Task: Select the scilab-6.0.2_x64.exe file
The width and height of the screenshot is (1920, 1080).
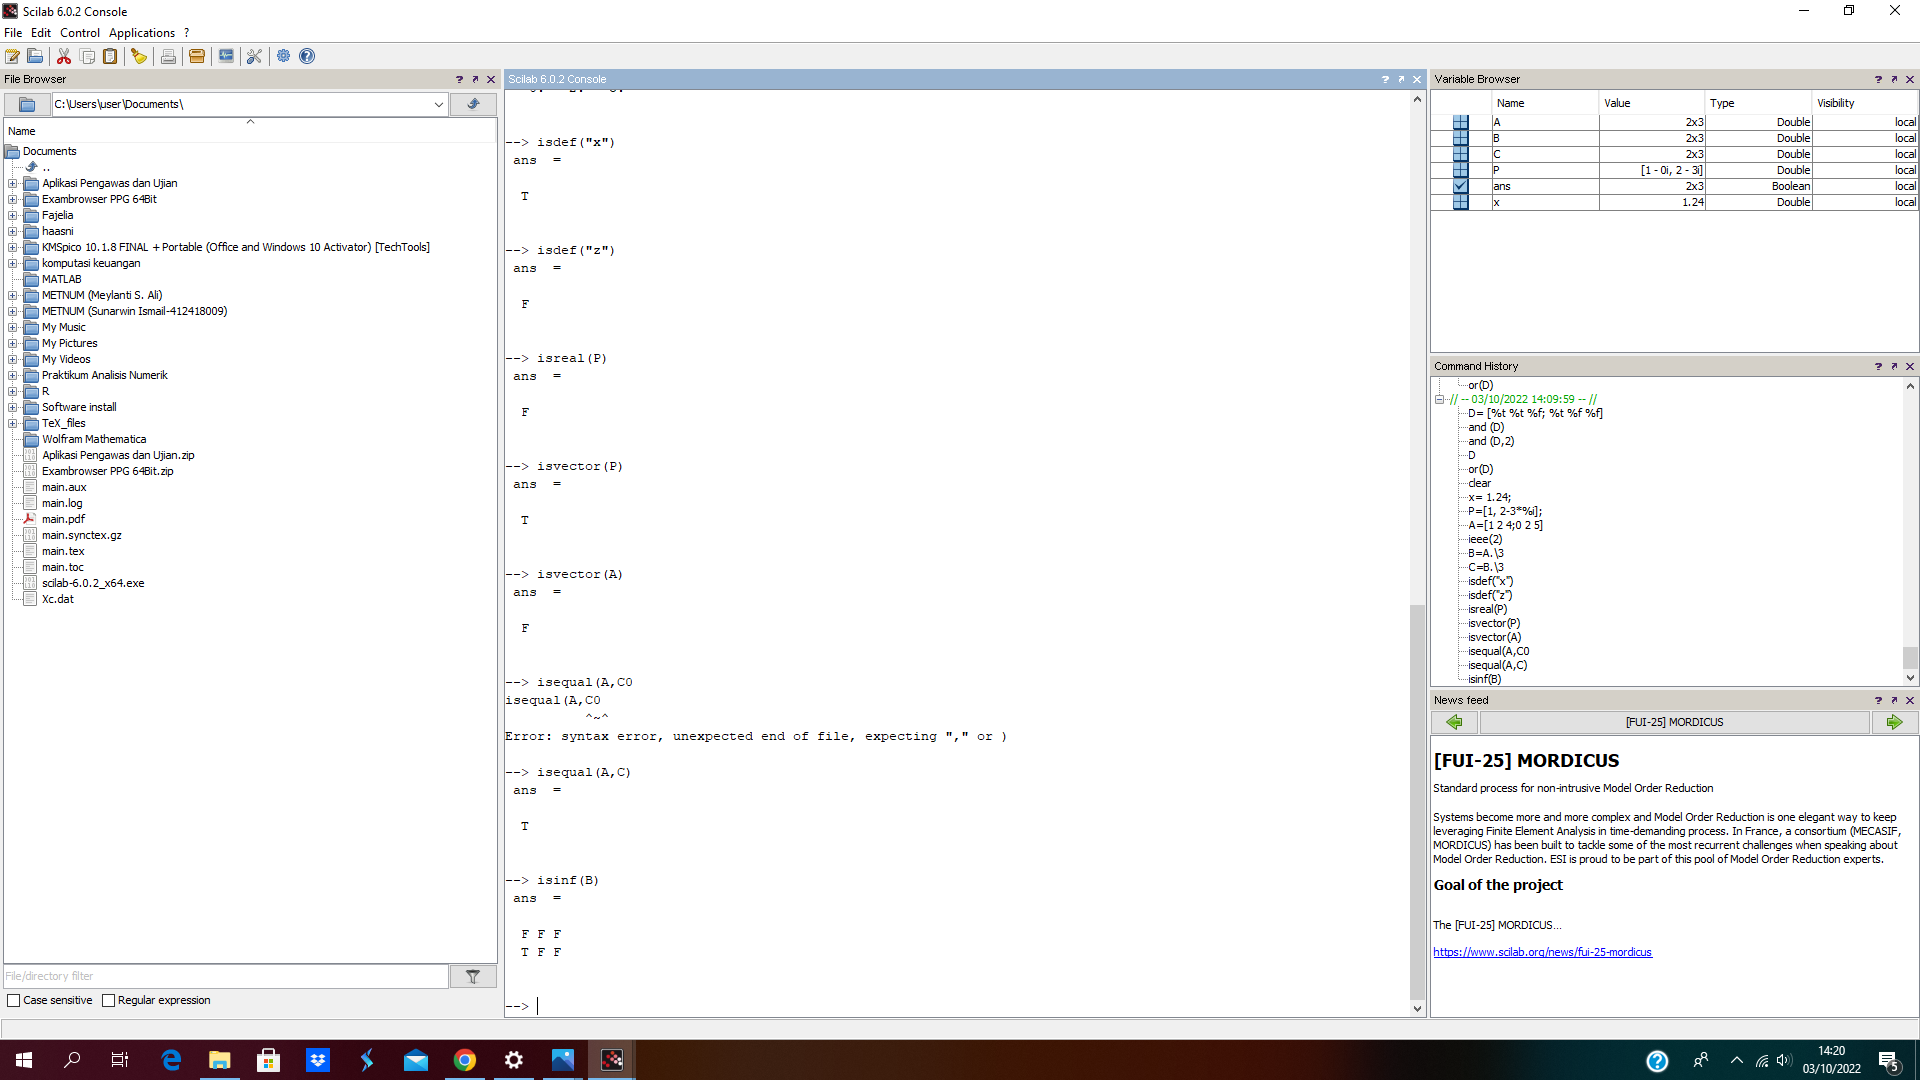Action: 93,583
